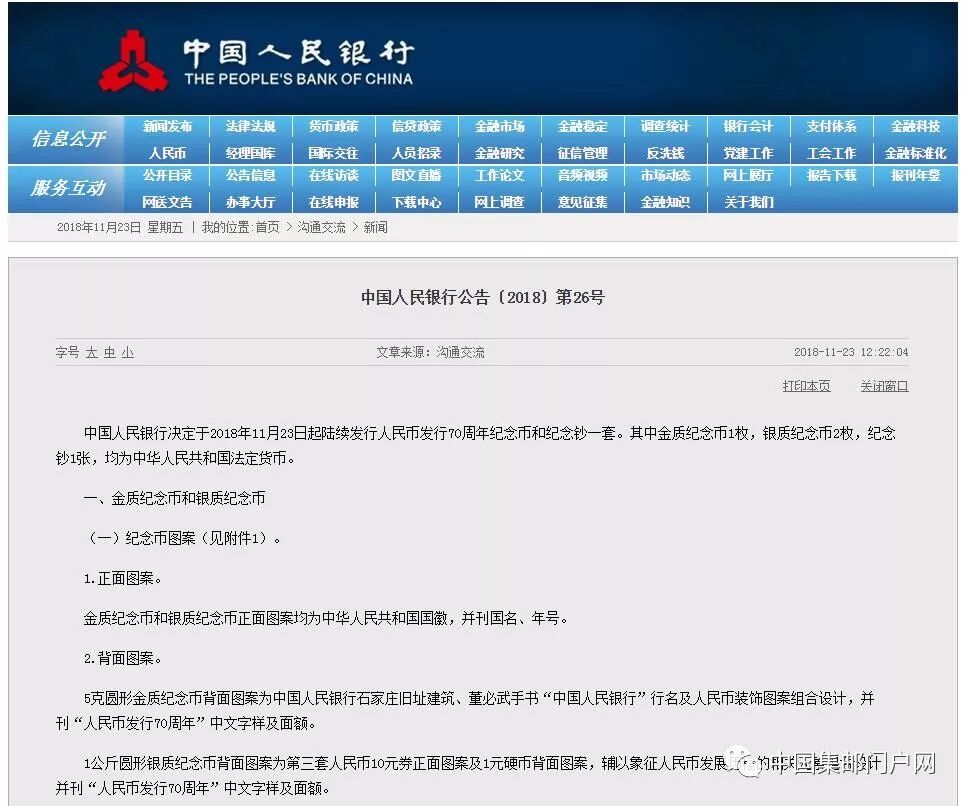968x806 pixels.
Task: Go to 在线访谈 page
Action: (x=333, y=176)
